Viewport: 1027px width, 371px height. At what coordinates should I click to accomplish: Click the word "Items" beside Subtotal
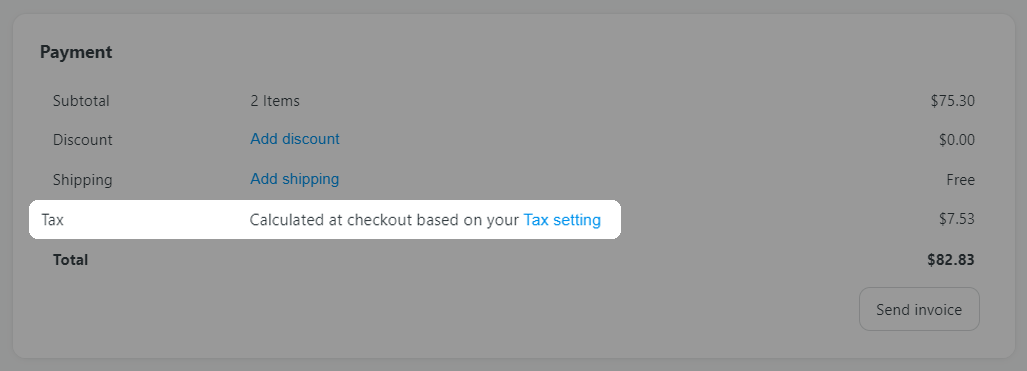point(282,101)
